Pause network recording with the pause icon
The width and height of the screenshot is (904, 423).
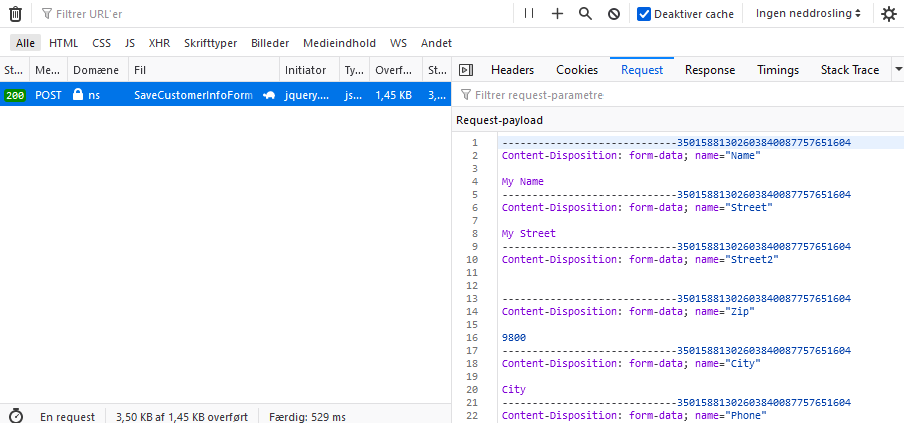click(529, 14)
